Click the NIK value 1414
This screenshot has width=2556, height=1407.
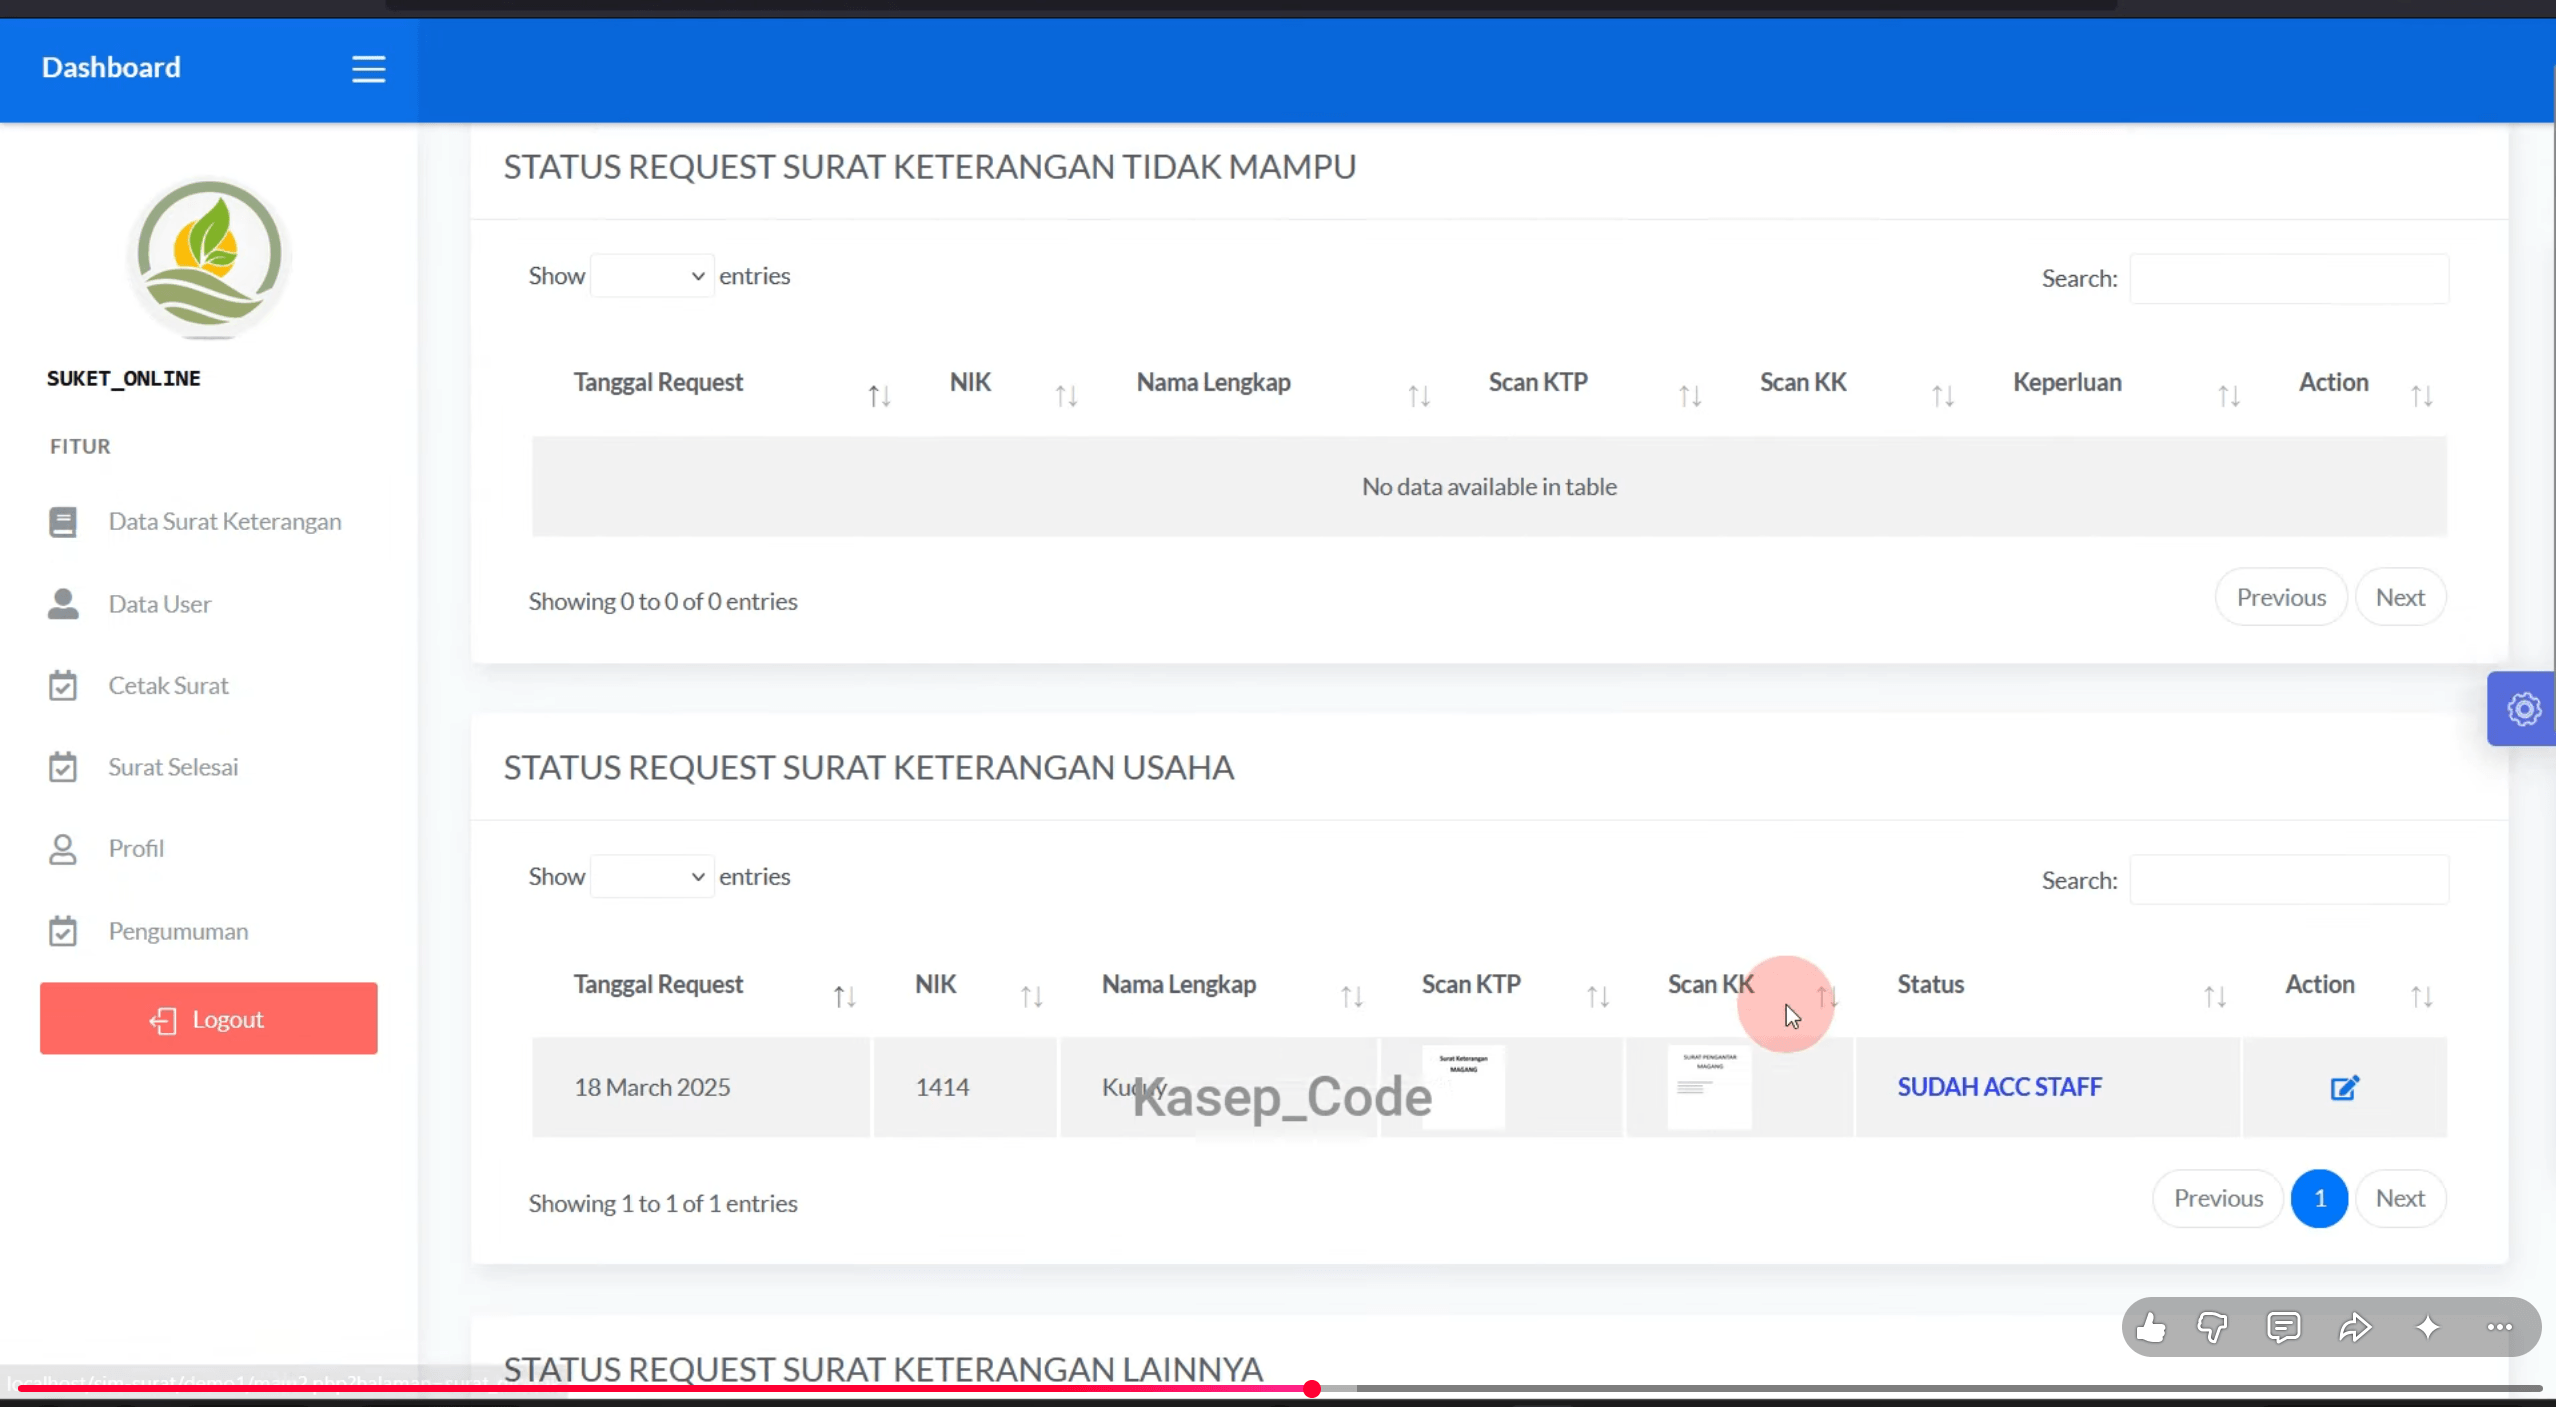pos(942,1087)
